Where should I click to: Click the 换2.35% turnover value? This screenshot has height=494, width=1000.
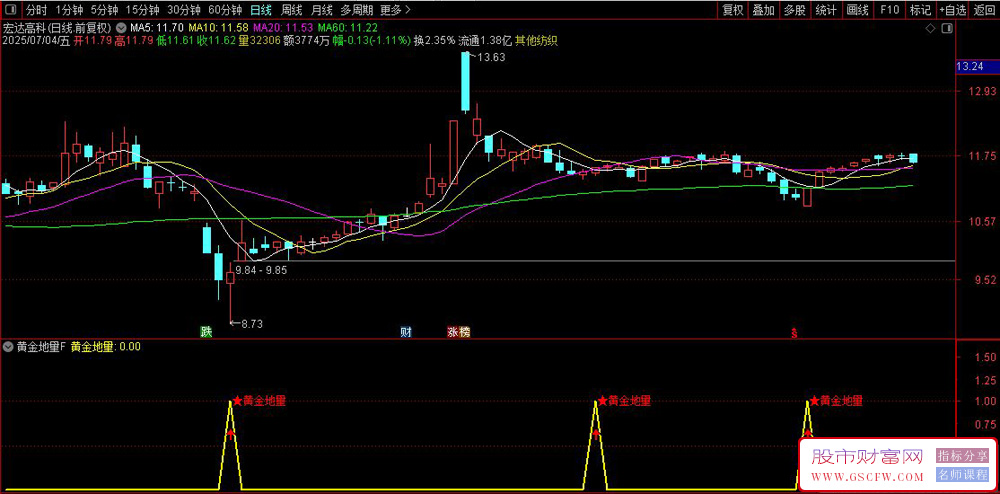pyautogui.click(x=434, y=41)
